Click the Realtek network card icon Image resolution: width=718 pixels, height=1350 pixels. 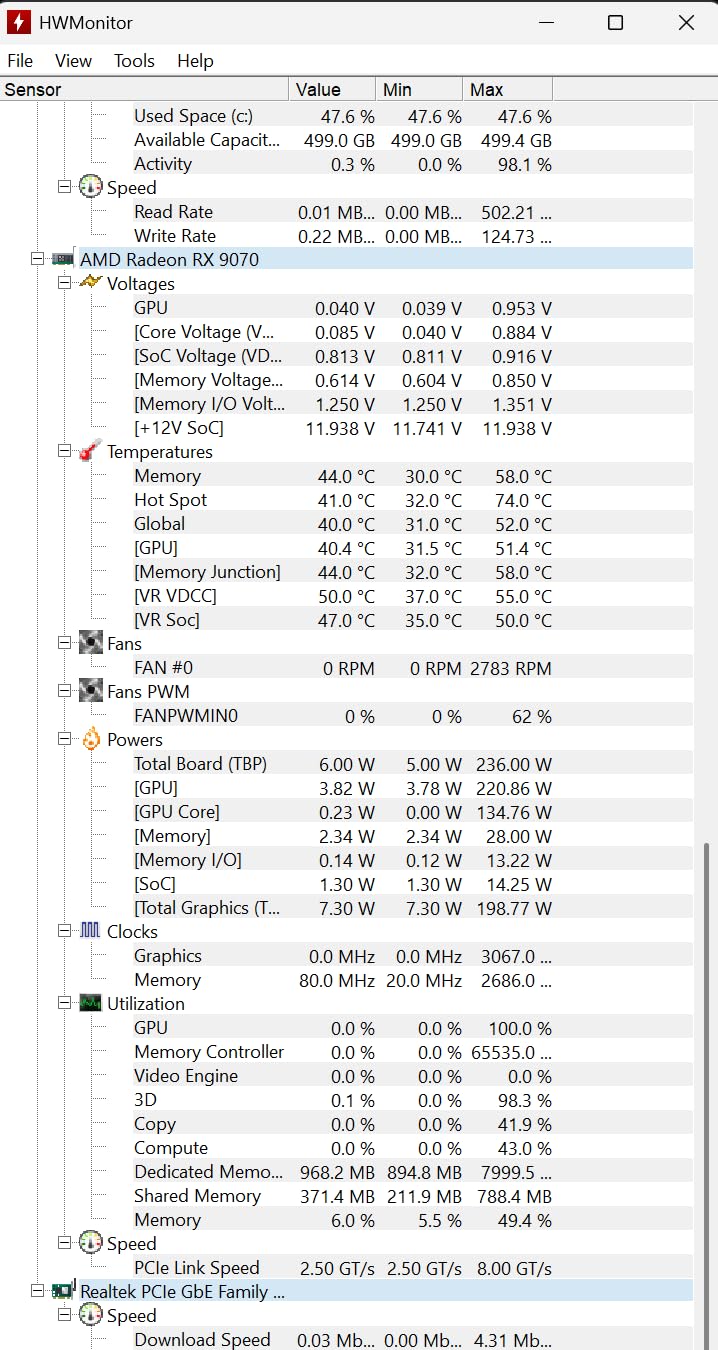(64, 1290)
